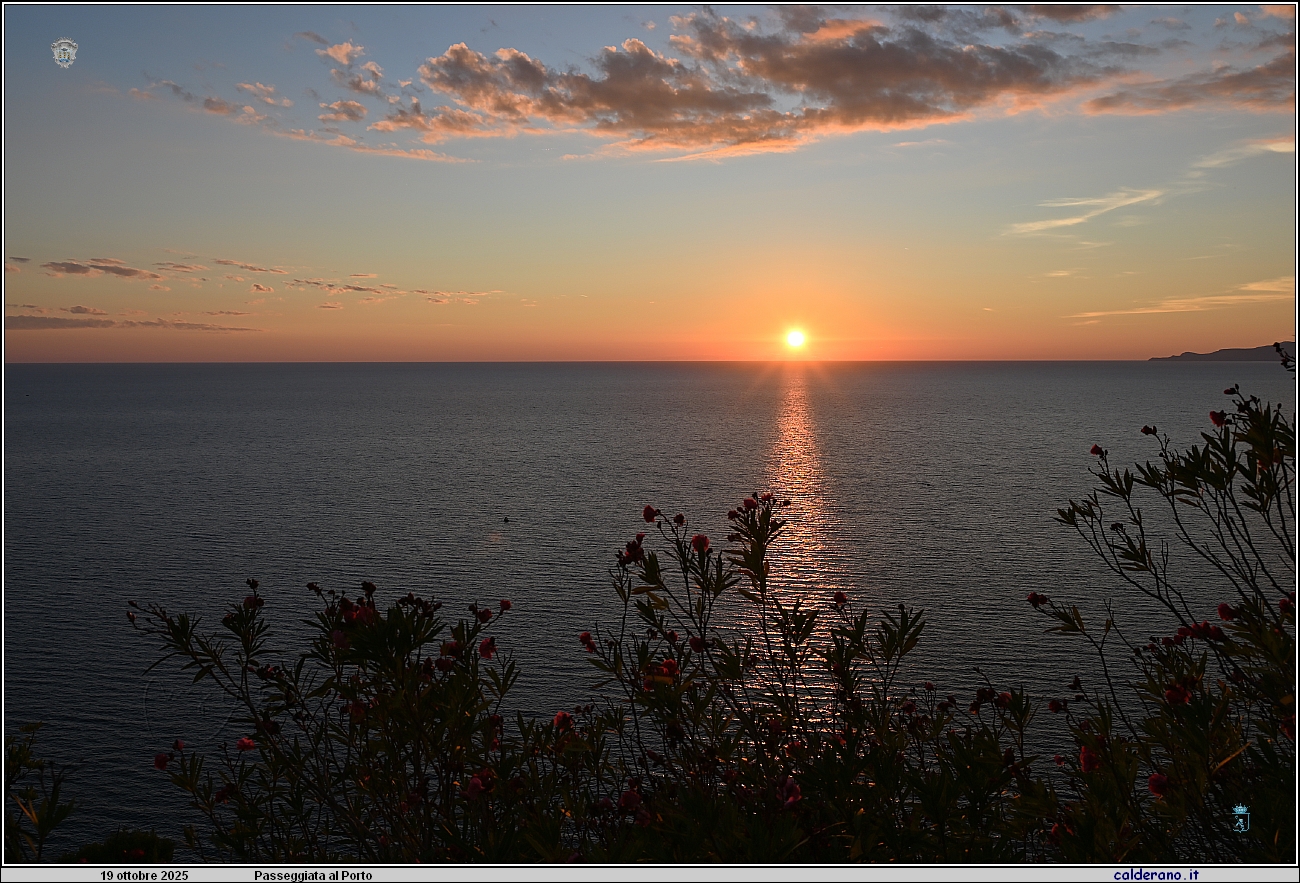
Task: Click the distant headland on the right horizon
Action: coord(1225,353)
